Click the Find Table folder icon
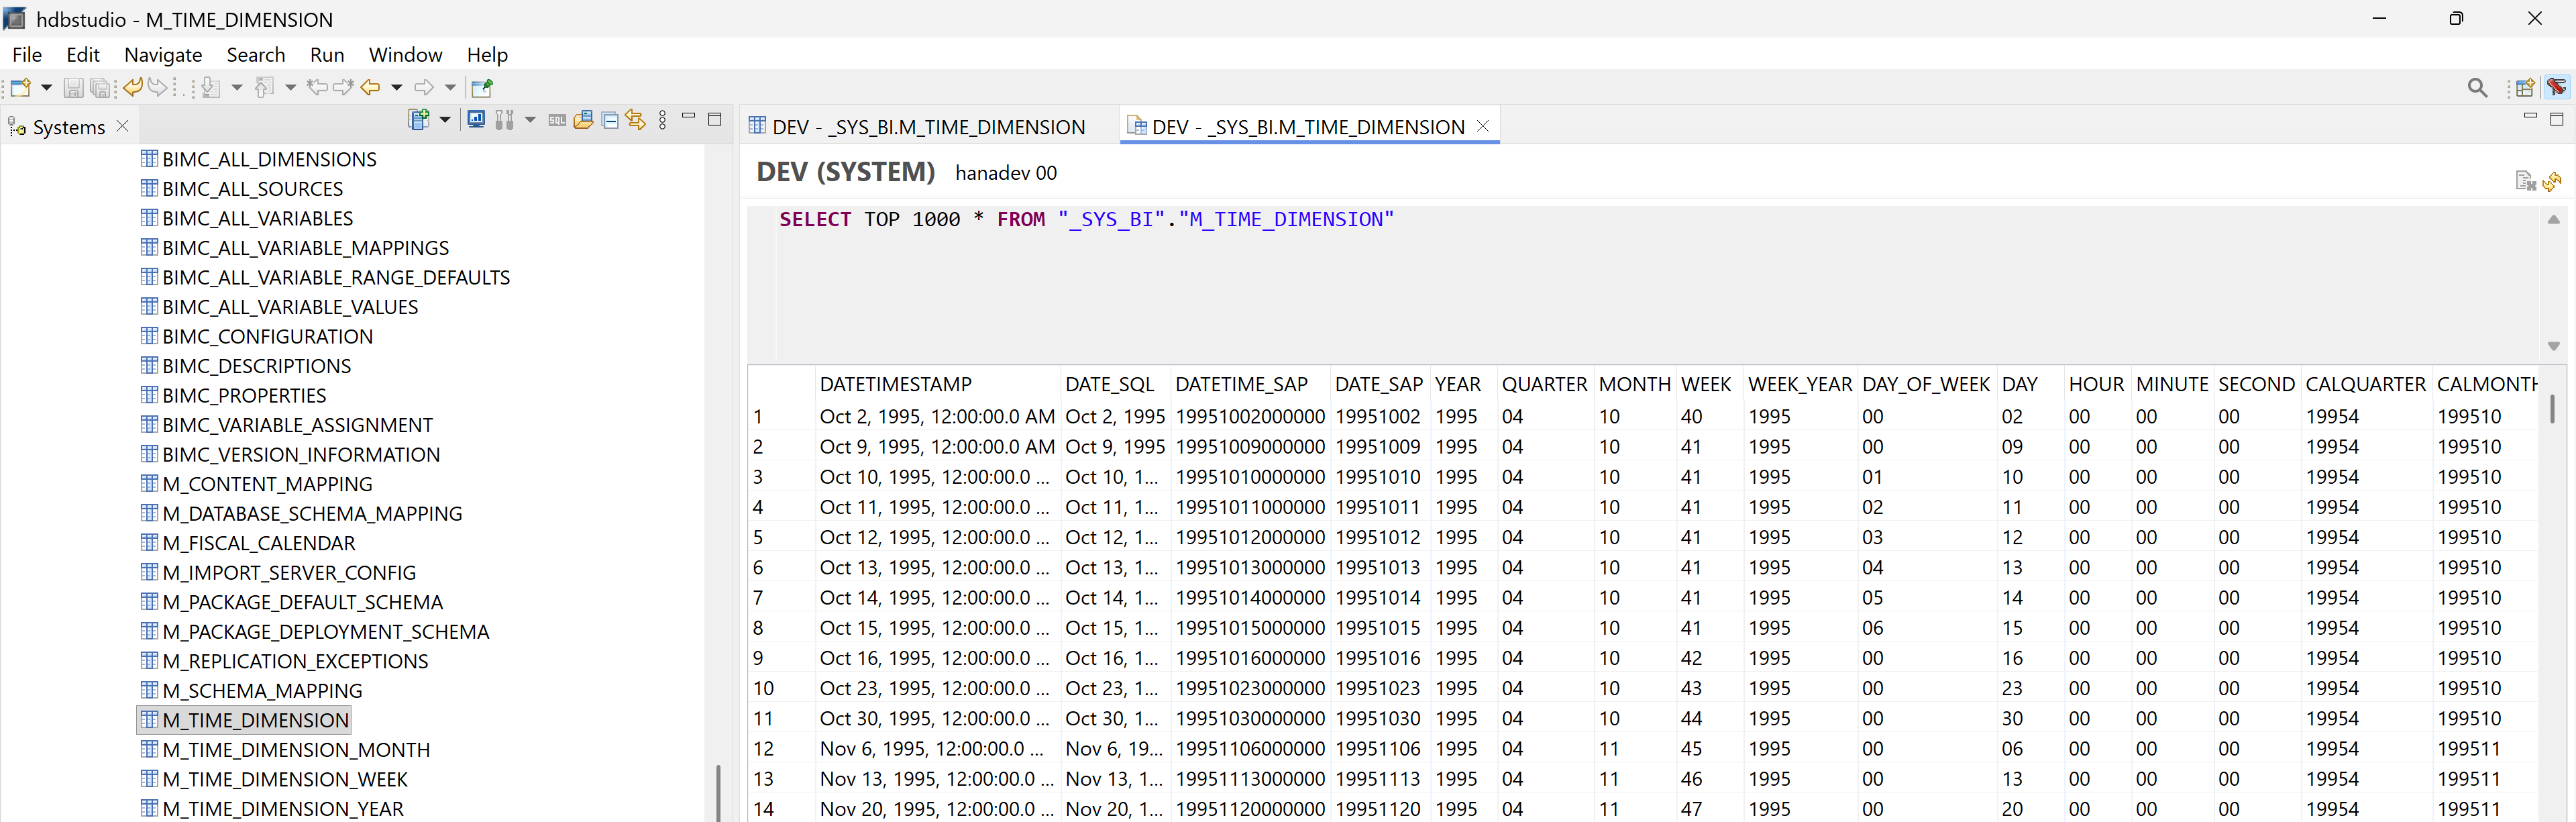The height and width of the screenshot is (822, 2576). [x=584, y=120]
